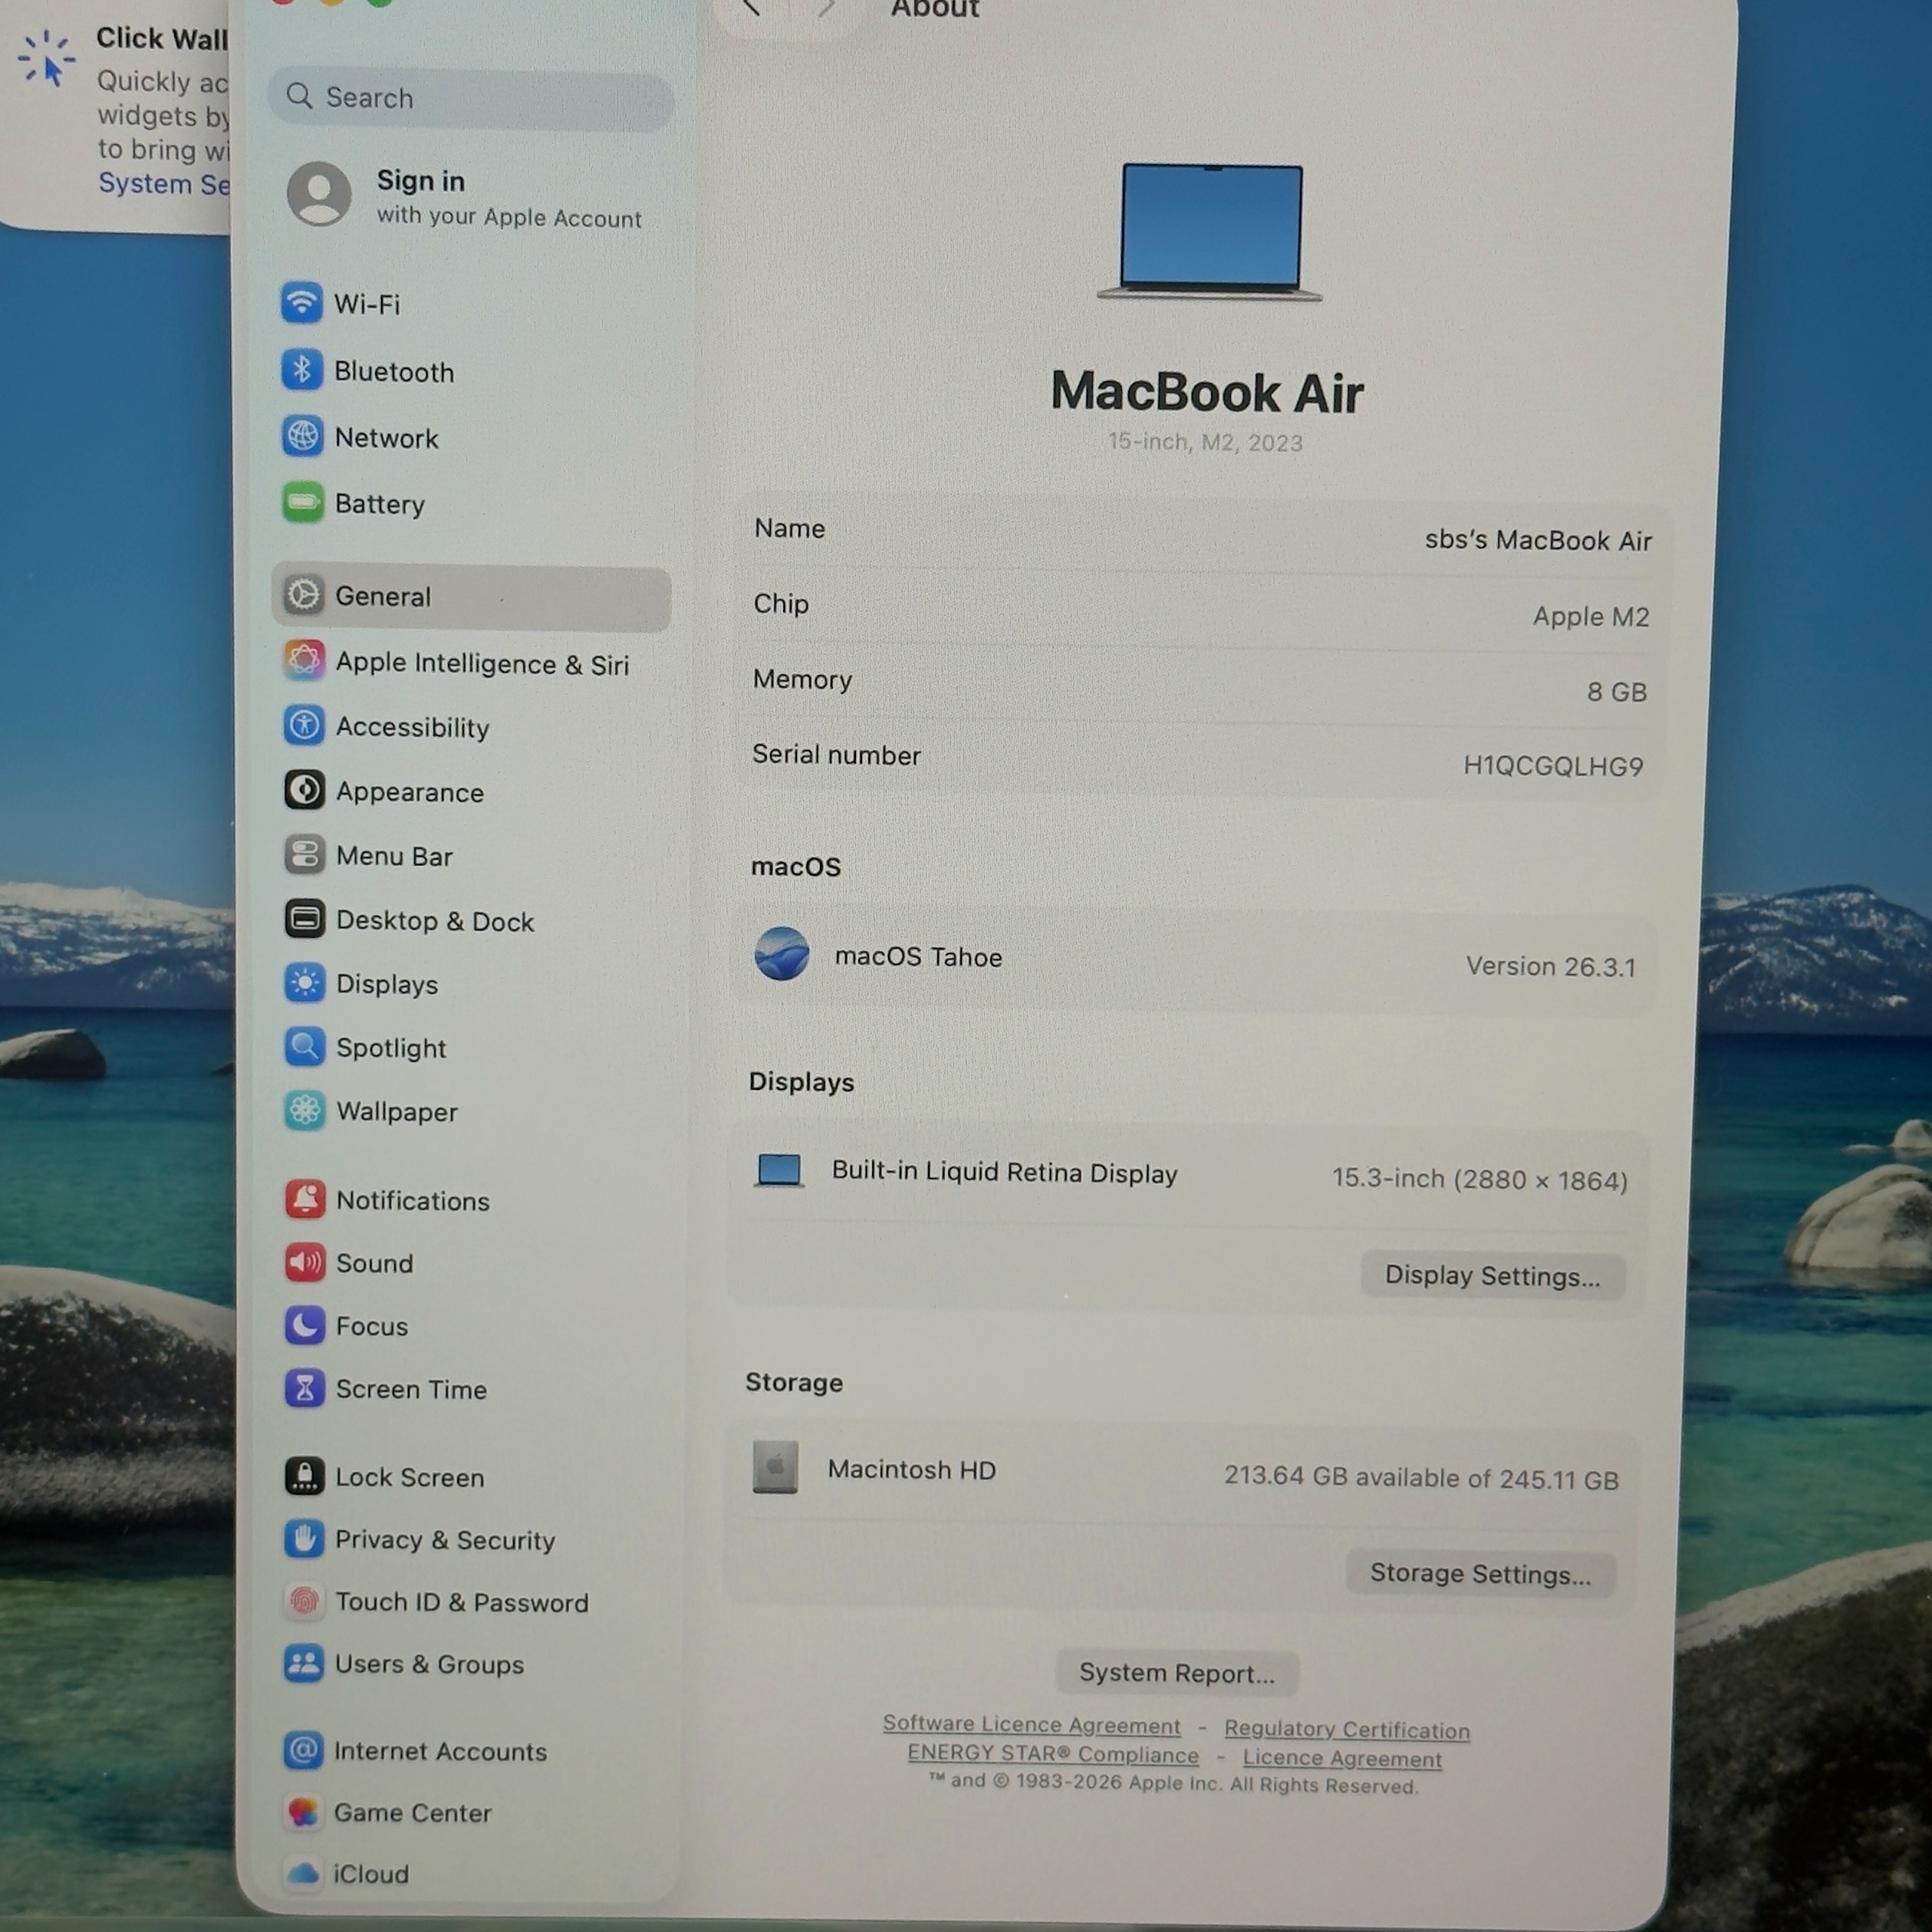Image resolution: width=1932 pixels, height=1932 pixels.
Task: Click the "Chip" row label
Action: 781,604
